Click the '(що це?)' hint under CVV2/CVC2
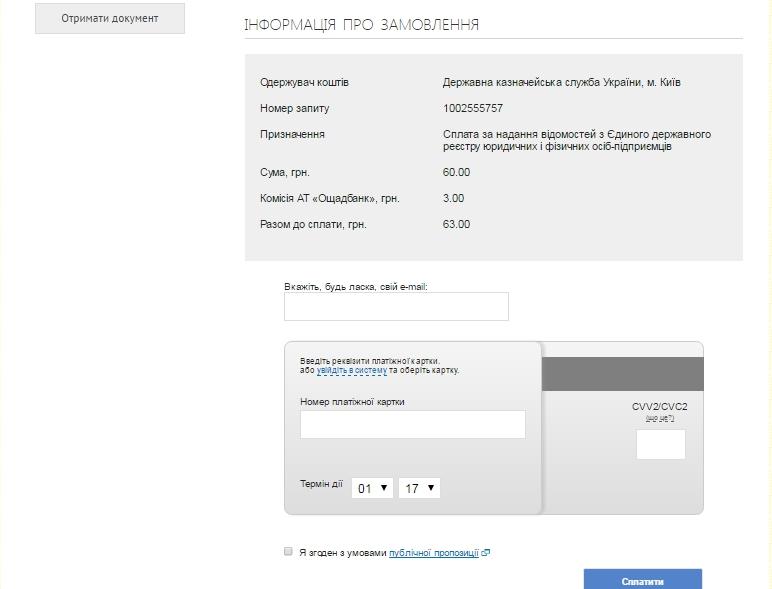Image resolution: width=772 pixels, height=589 pixels. click(660, 418)
